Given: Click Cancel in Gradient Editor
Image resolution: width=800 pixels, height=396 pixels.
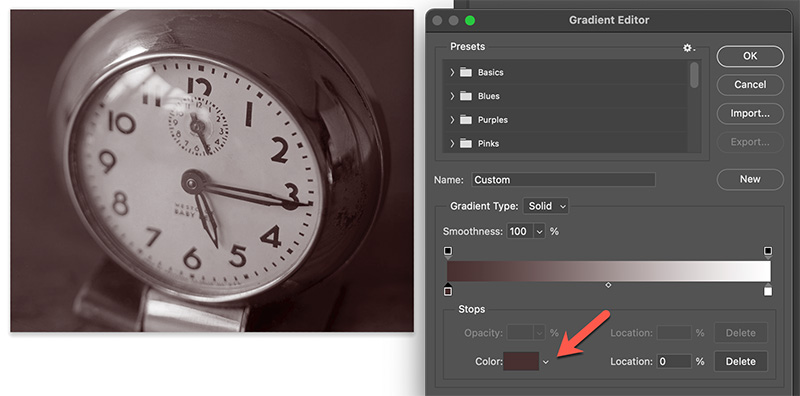Looking at the screenshot, I should (750, 85).
